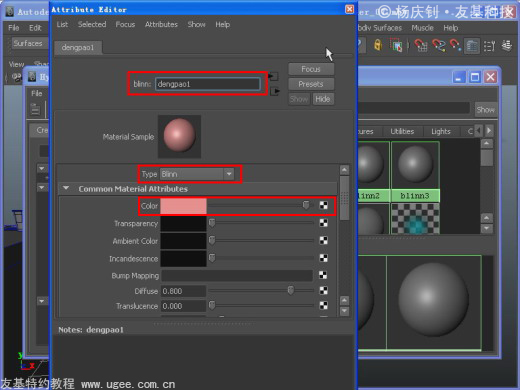Viewport: 520px width, 390px height.
Task: Open the Translucence map checker button
Action: (323, 306)
